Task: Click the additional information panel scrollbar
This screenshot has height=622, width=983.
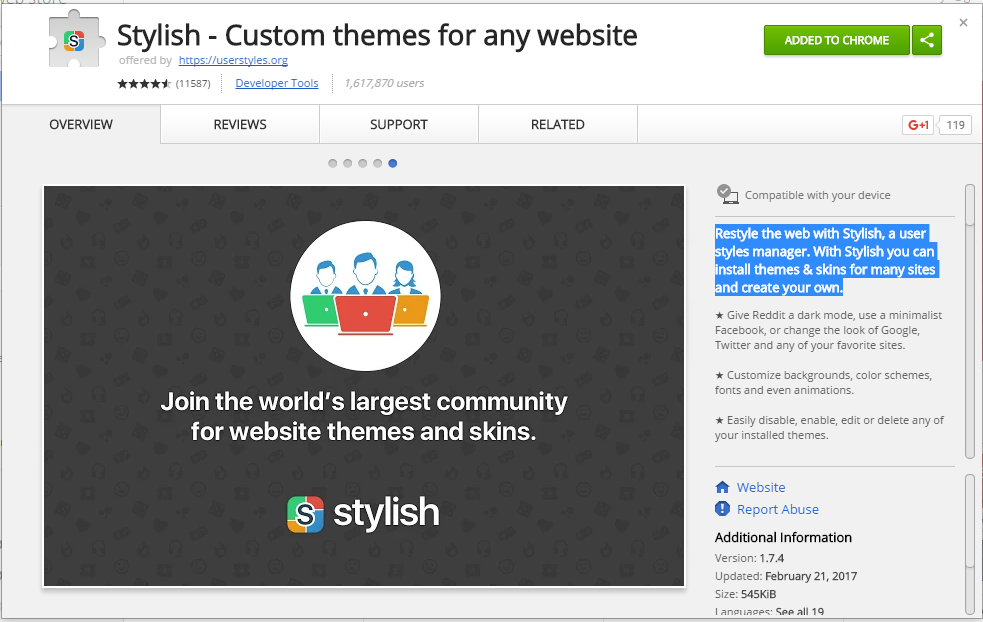Action: (x=970, y=544)
